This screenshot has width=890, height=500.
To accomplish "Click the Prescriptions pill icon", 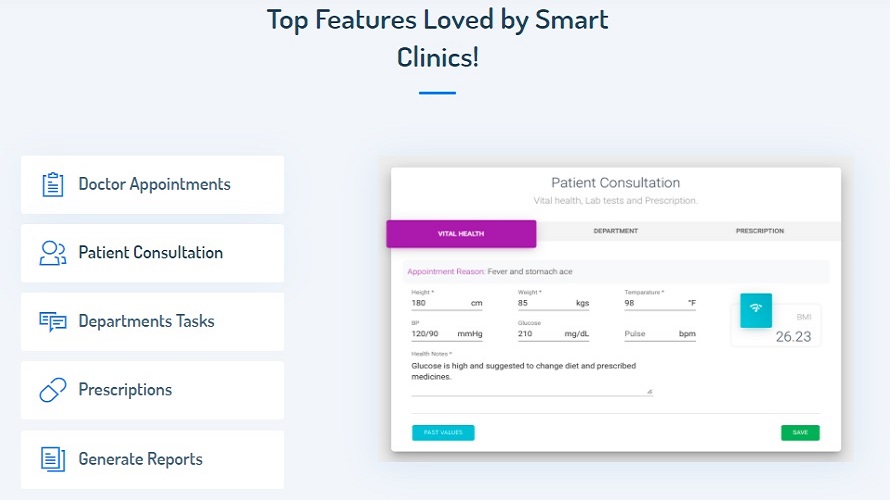I will coord(53,390).
